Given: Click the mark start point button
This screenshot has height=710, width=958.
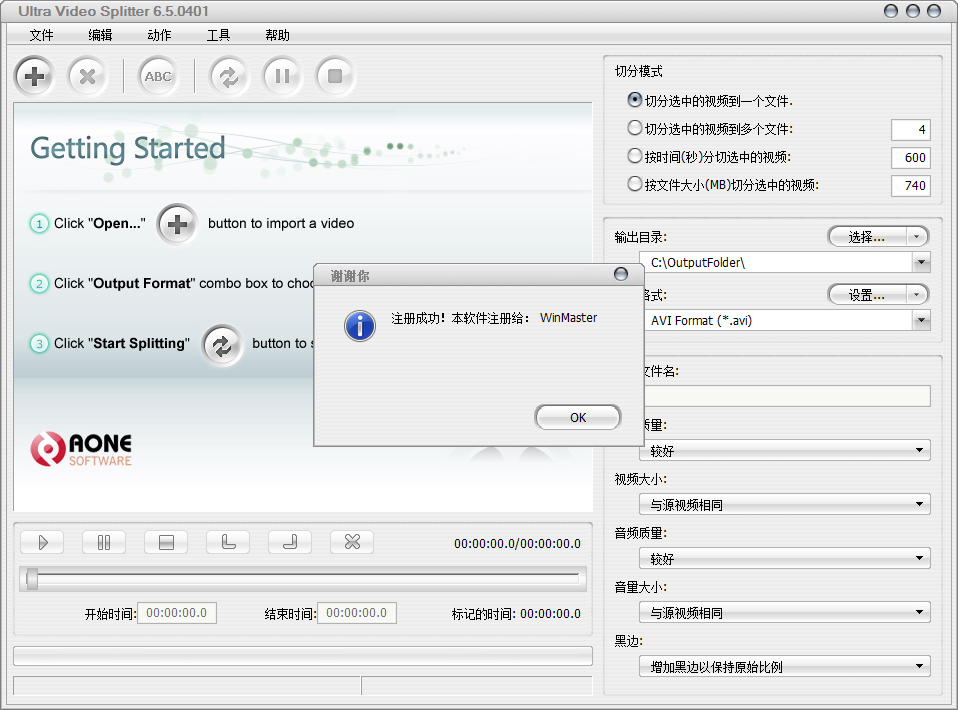Looking at the screenshot, I should click(x=228, y=543).
